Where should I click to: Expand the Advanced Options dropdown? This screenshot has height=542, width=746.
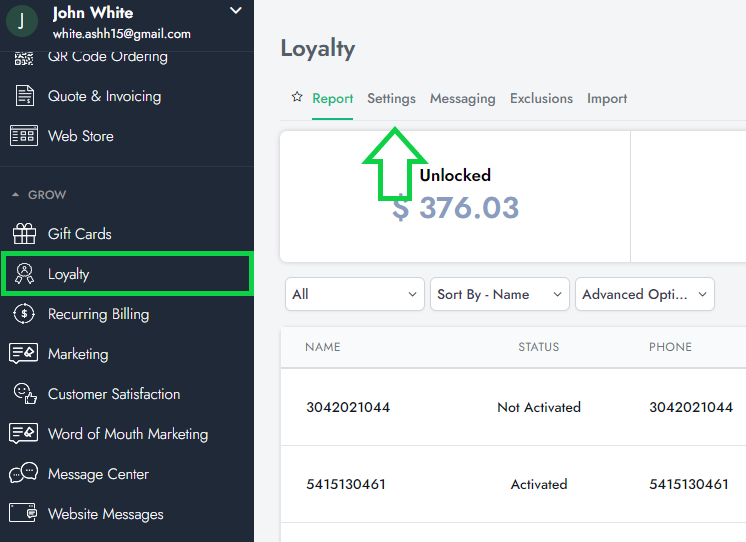pos(644,294)
